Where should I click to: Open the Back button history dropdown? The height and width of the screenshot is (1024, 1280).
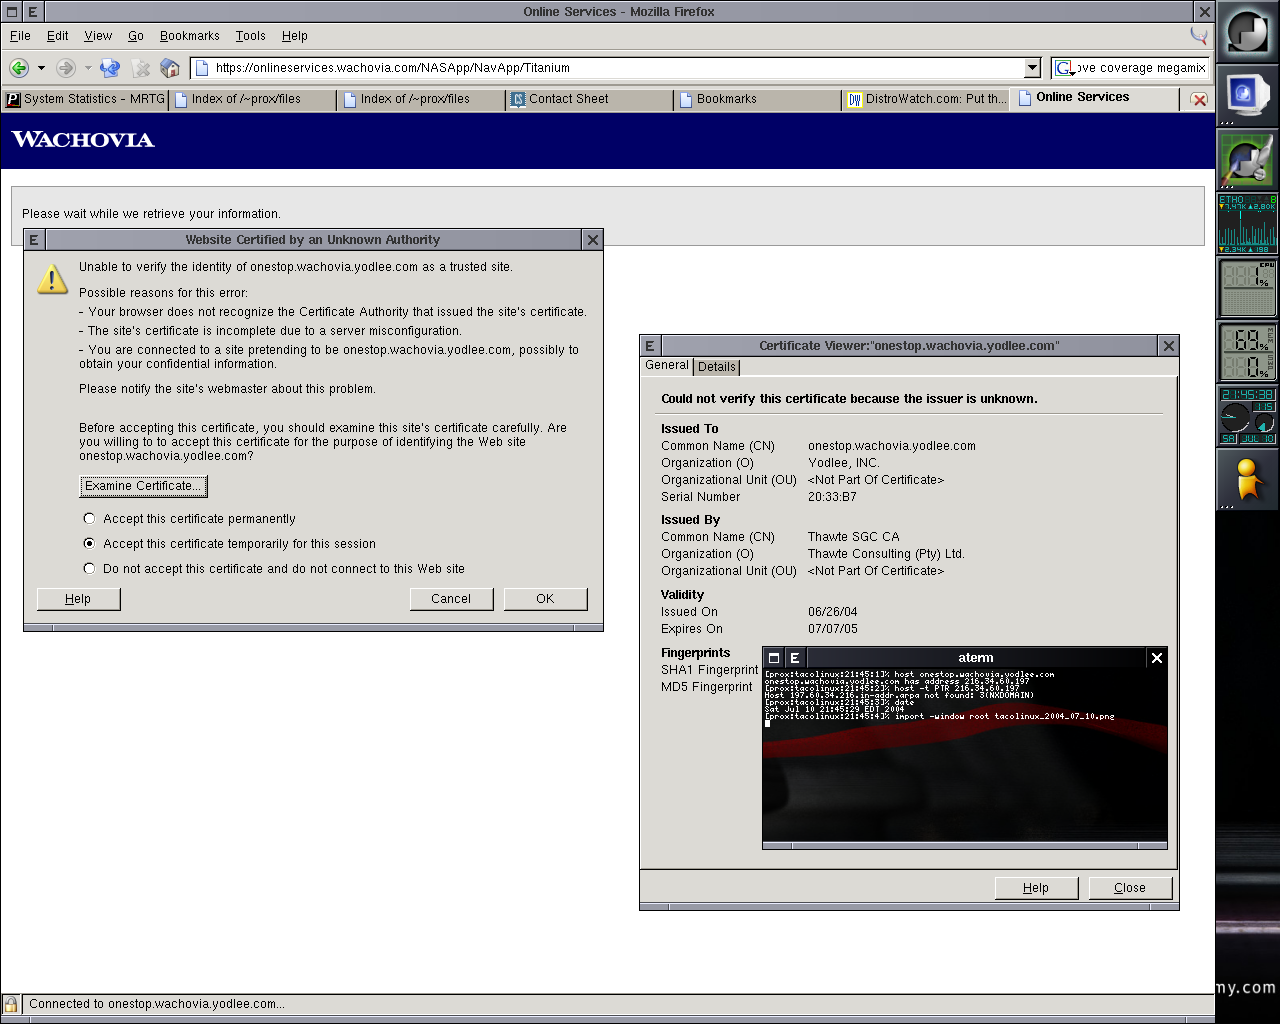tap(41, 68)
